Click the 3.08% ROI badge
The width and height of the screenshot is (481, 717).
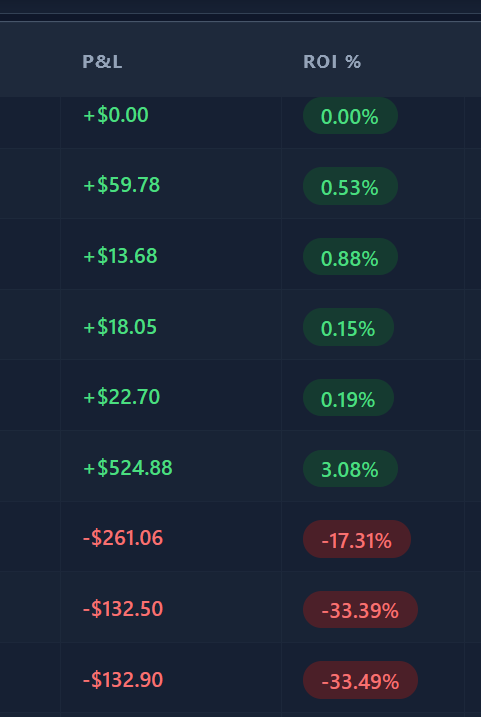tap(350, 469)
